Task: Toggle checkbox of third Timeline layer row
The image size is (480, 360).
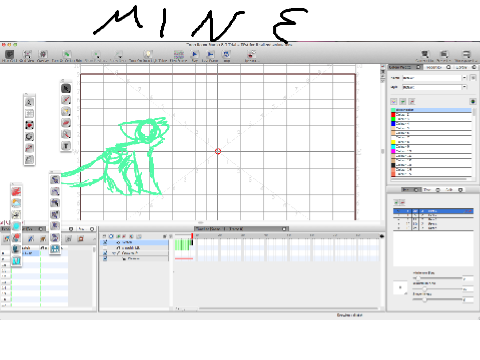Action: coord(105,253)
